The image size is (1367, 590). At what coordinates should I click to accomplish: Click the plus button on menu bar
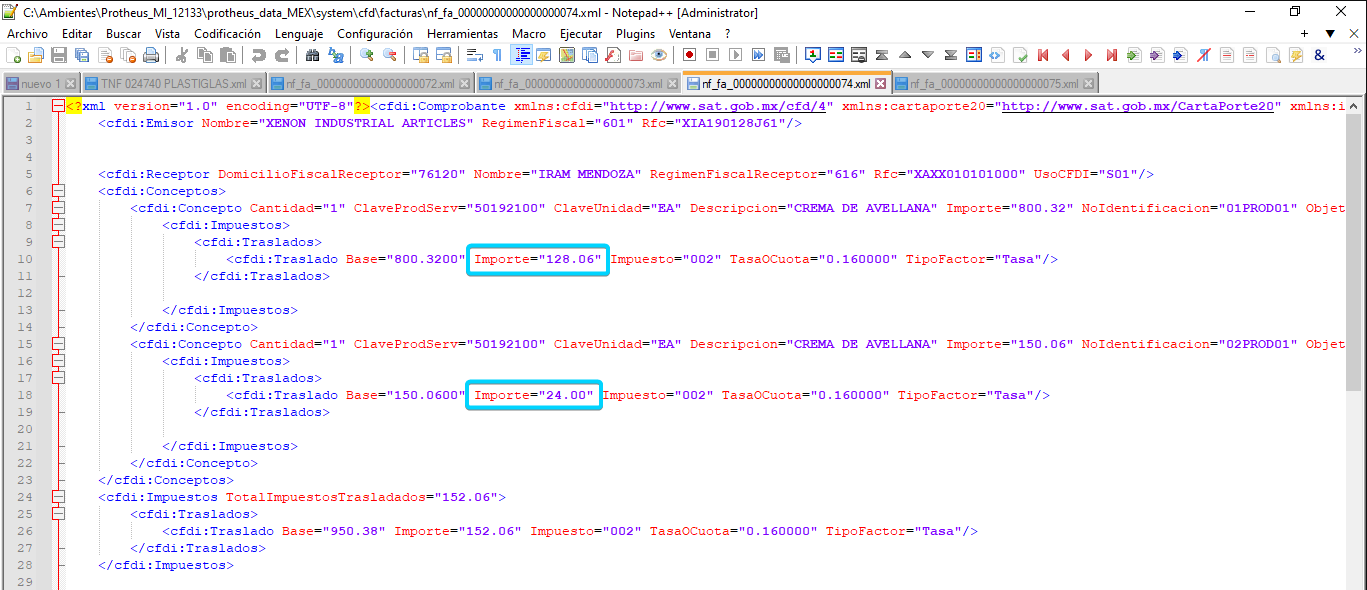pos(1304,33)
